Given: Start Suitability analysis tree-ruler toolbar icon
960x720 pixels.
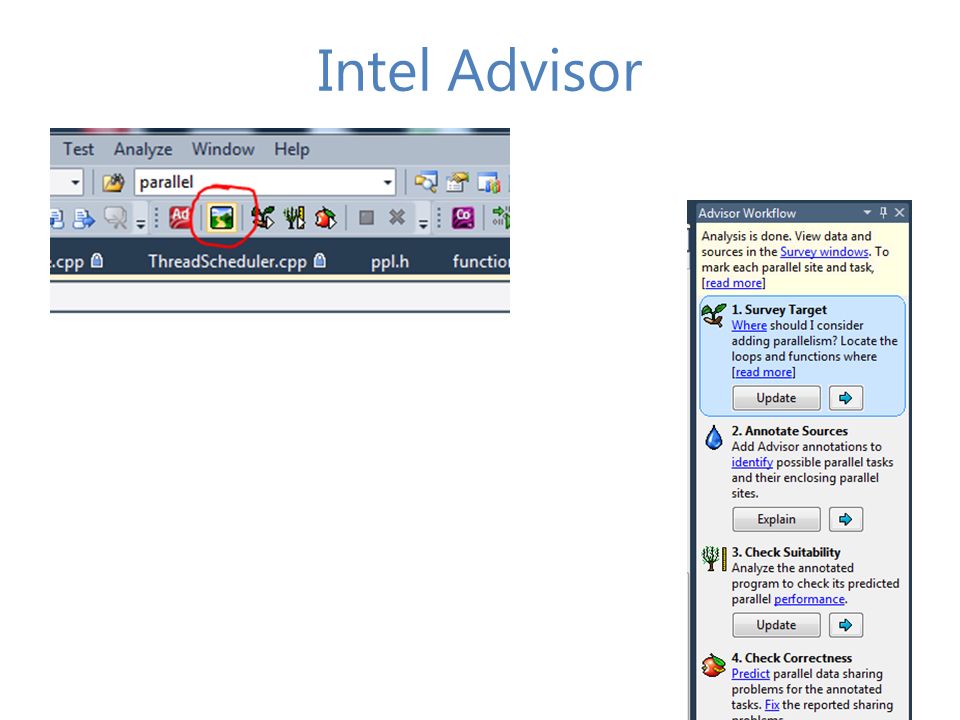Looking at the screenshot, I should point(294,217).
